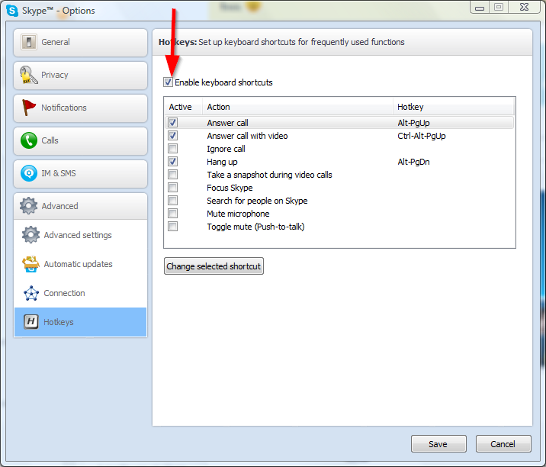Open the Privacy options section
546x467 pixels.
coord(80,75)
